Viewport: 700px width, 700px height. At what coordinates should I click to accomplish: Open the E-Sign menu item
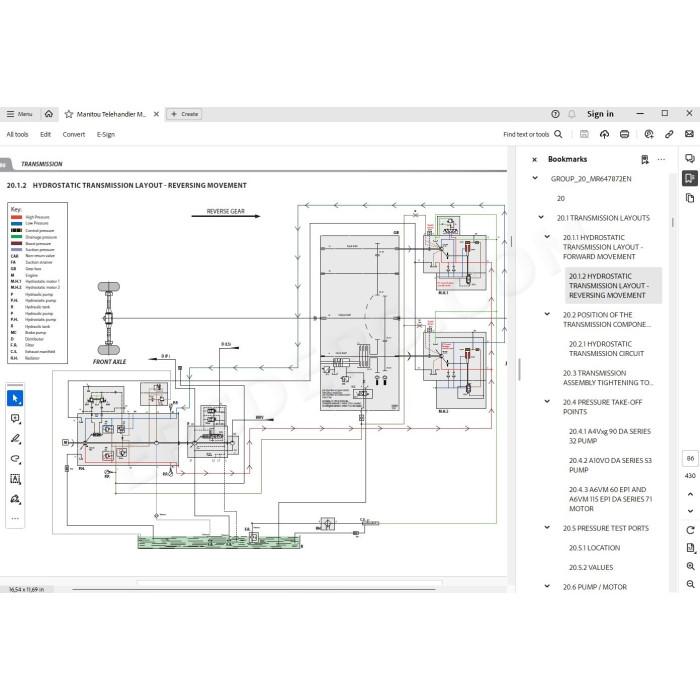(106, 134)
